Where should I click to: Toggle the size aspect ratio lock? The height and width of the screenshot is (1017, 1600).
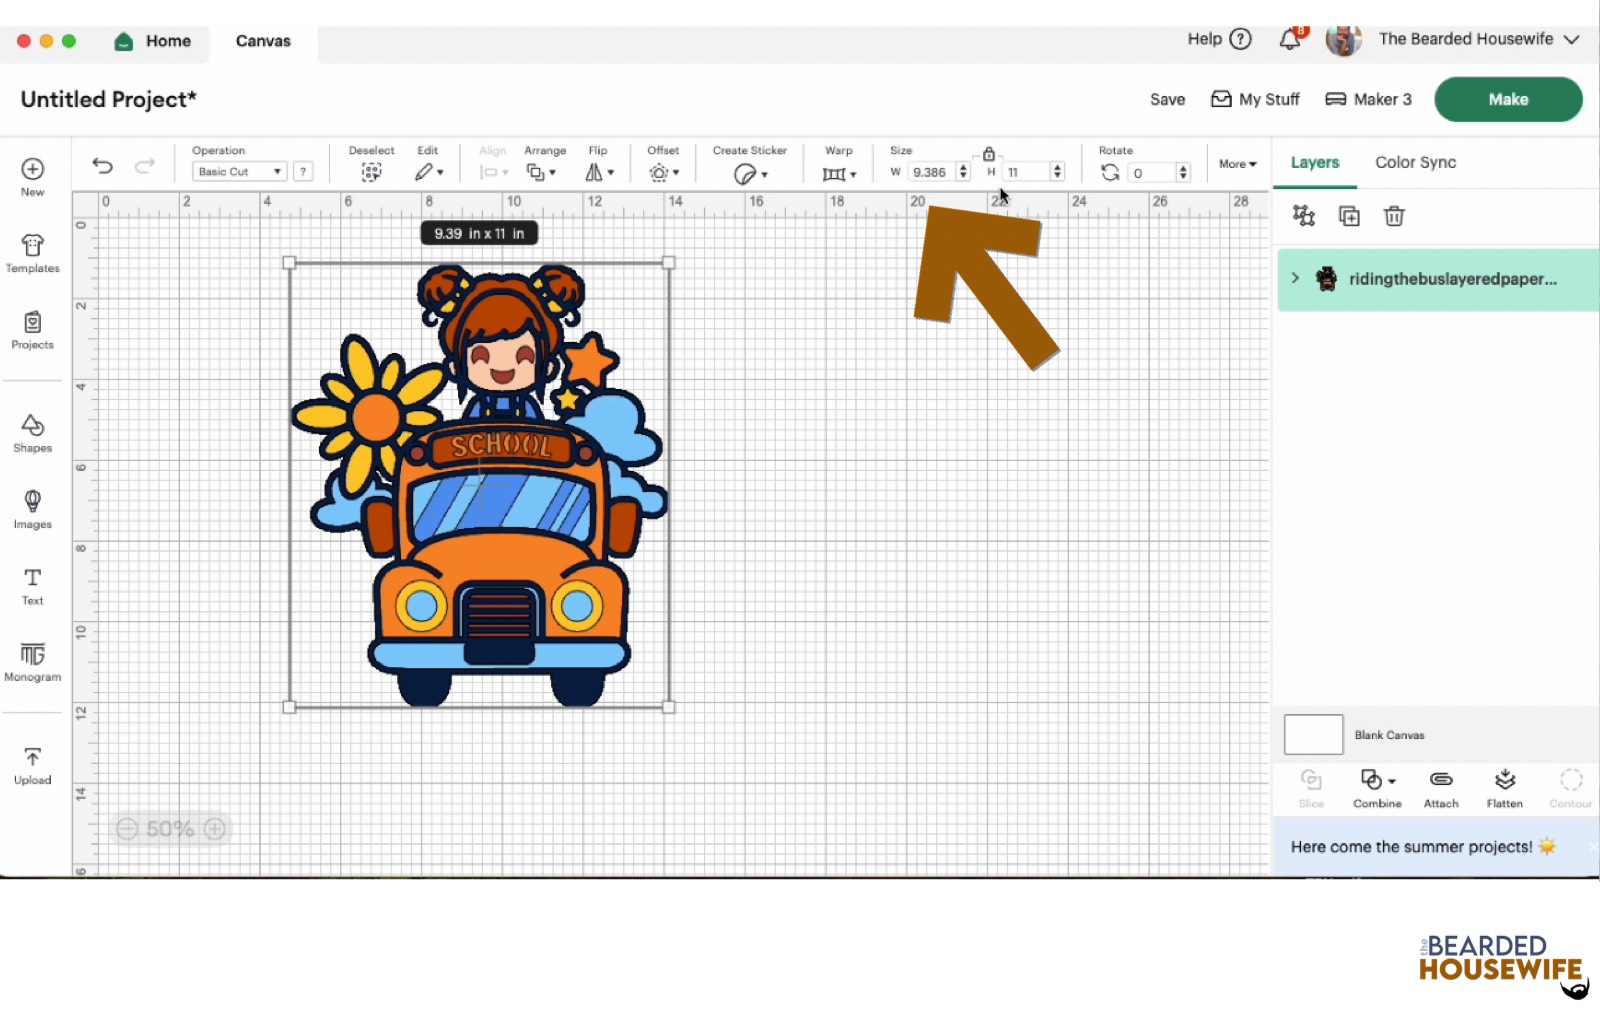(x=988, y=155)
